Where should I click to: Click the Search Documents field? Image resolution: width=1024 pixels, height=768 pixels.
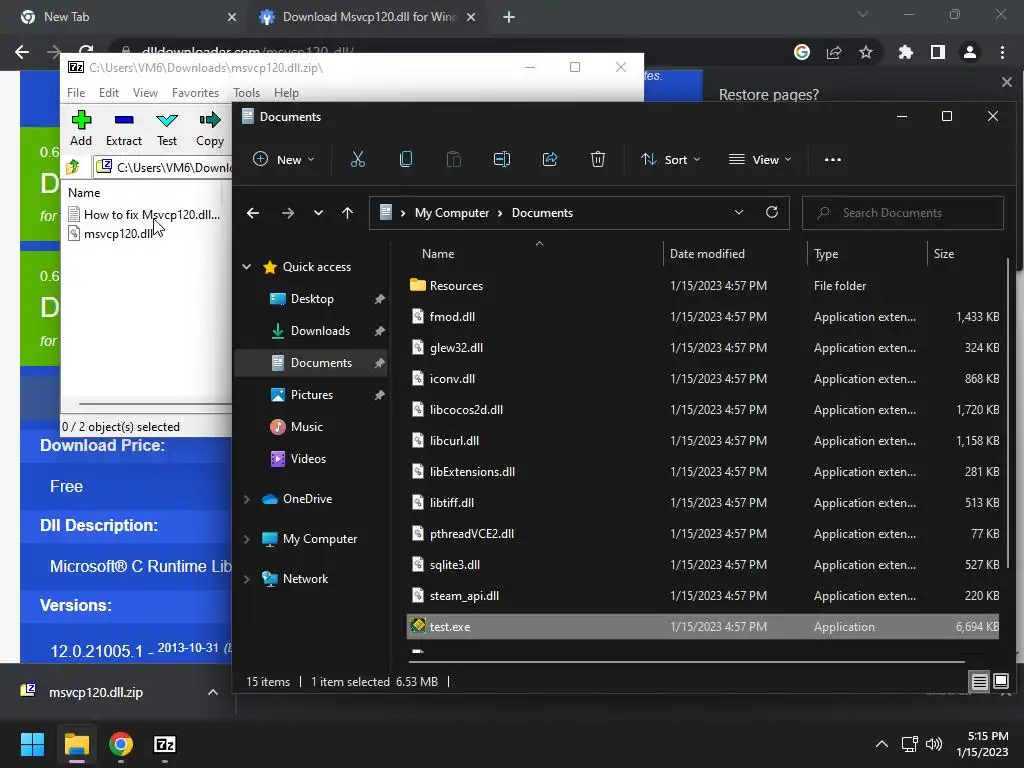point(903,213)
